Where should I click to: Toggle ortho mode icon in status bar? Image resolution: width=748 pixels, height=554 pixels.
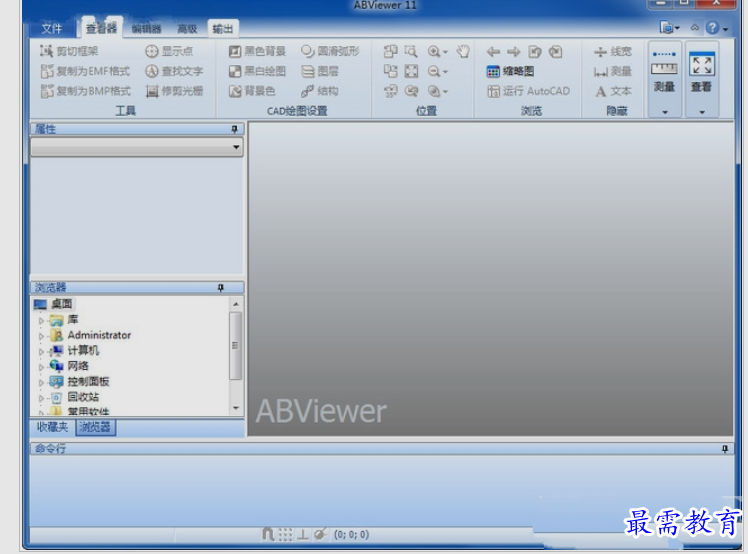pos(302,534)
